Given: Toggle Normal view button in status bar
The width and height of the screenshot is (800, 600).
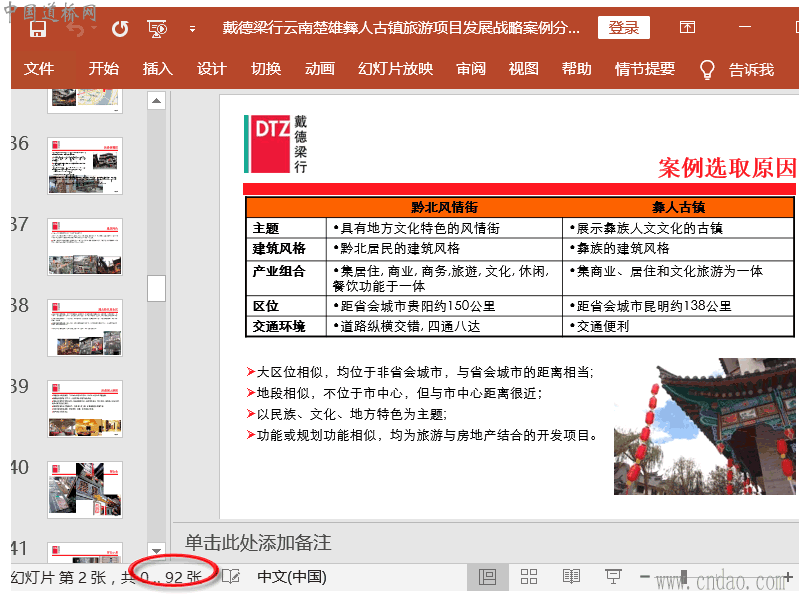Looking at the screenshot, I should coord(487,577).
